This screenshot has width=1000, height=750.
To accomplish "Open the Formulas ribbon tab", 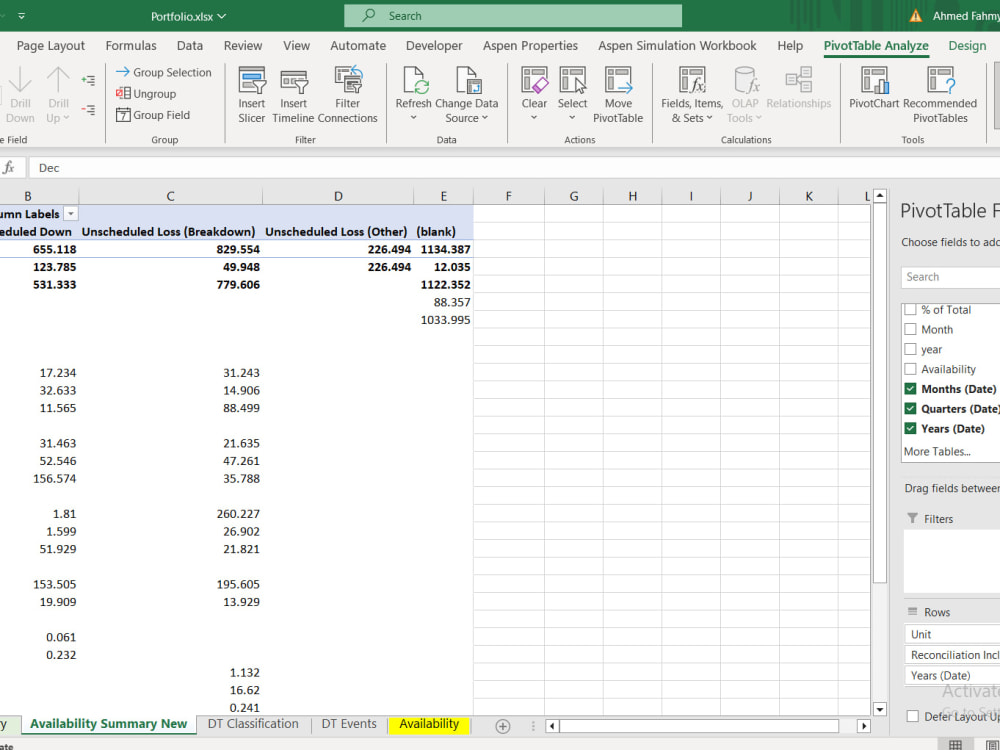I will click(131, 45).
